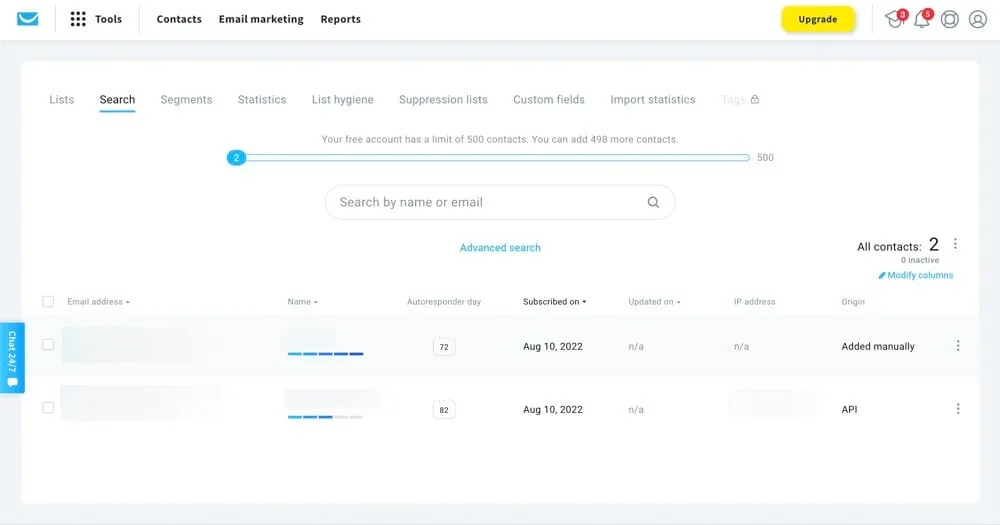Open actions menu for Added manually row
Viewport: 1000px width, 525px height.
tap(958, 346)
